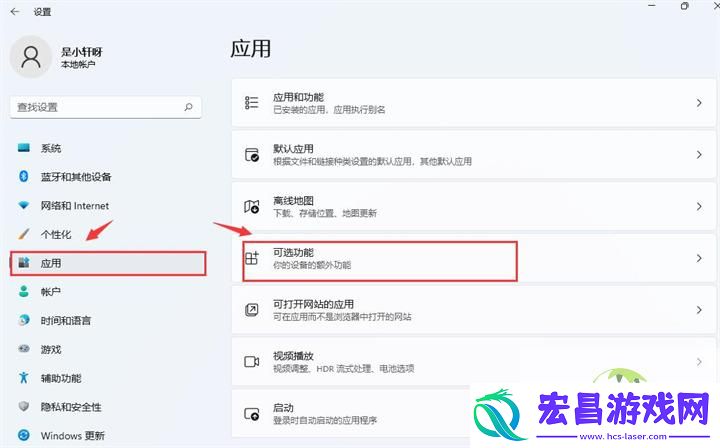Open the 视频播放 entry title

[x=293, y=356]
